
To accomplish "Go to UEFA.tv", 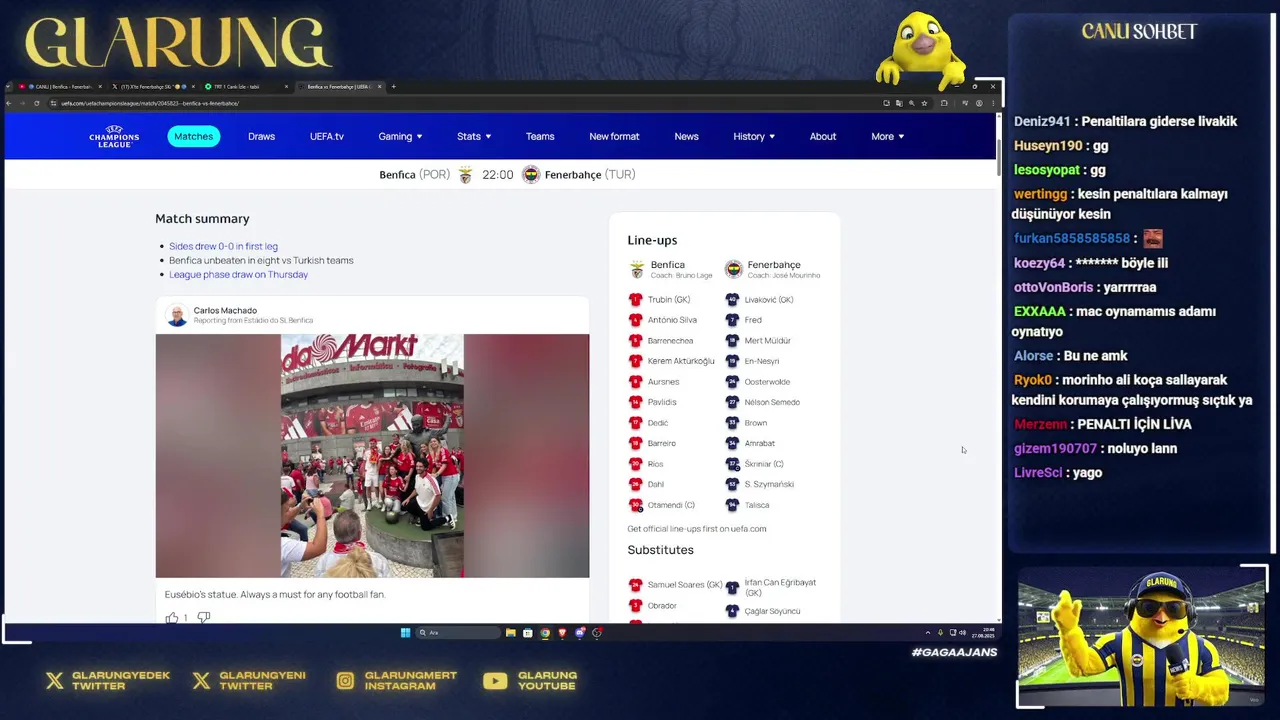I will [327, 136].
